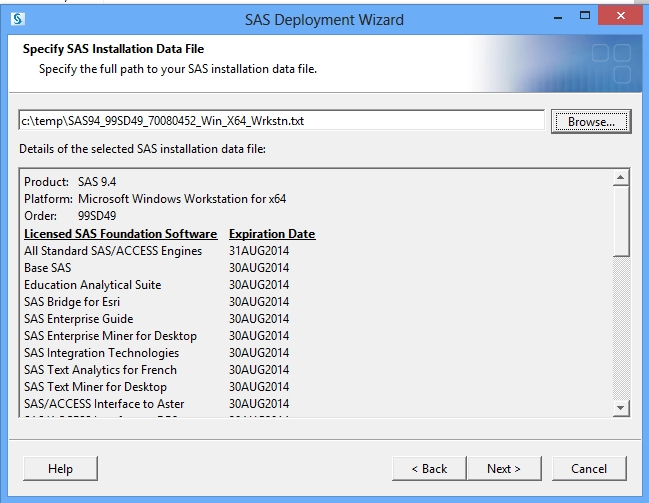Select the 'SAS Text Miner for Desktop' row

pyautogui.click(x=156, y=387)
